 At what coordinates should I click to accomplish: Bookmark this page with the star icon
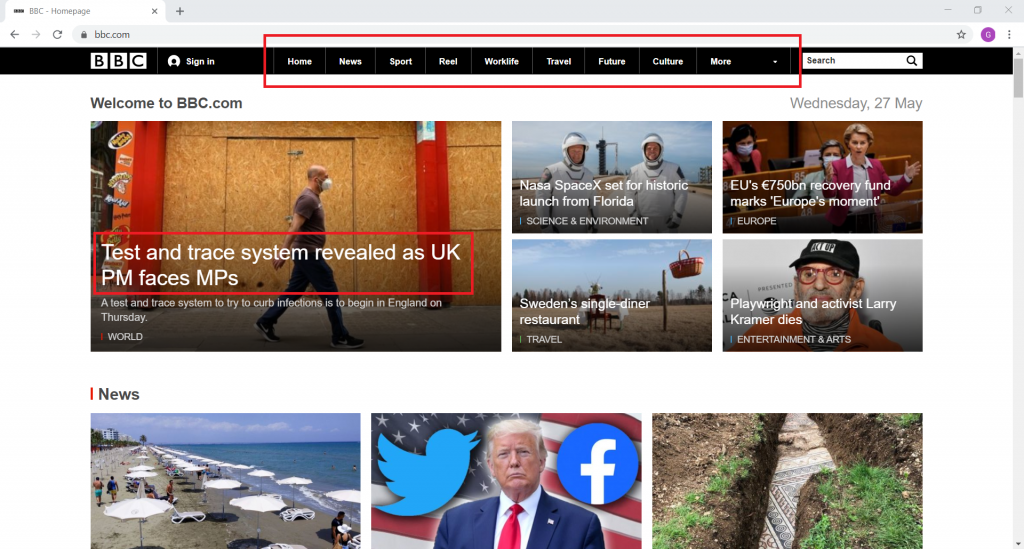(961, 34)
